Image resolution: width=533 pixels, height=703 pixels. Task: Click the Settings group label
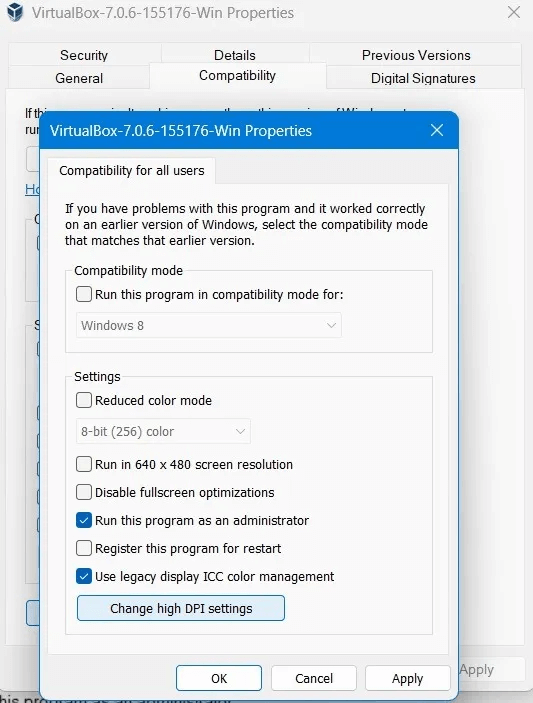tap(97, 377)
